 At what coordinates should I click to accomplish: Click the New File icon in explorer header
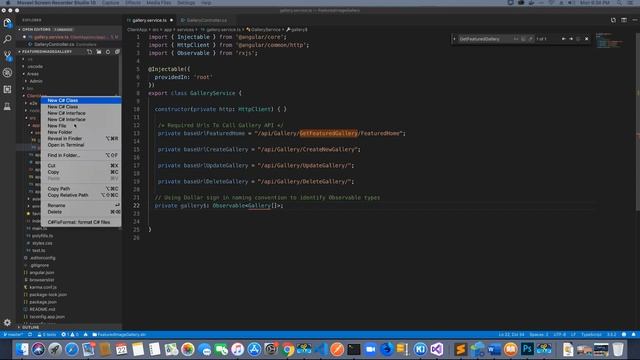click(89, 52)
